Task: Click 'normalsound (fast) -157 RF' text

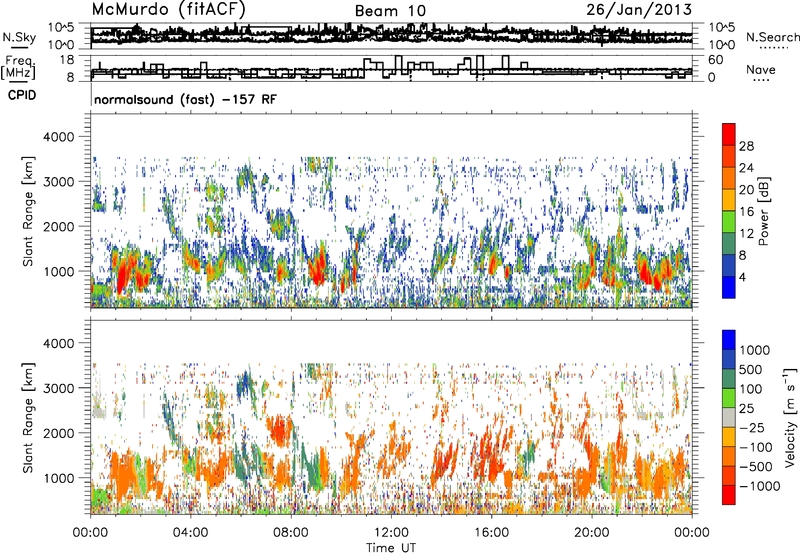Action: pyautogui.click(x=185, y=99)
